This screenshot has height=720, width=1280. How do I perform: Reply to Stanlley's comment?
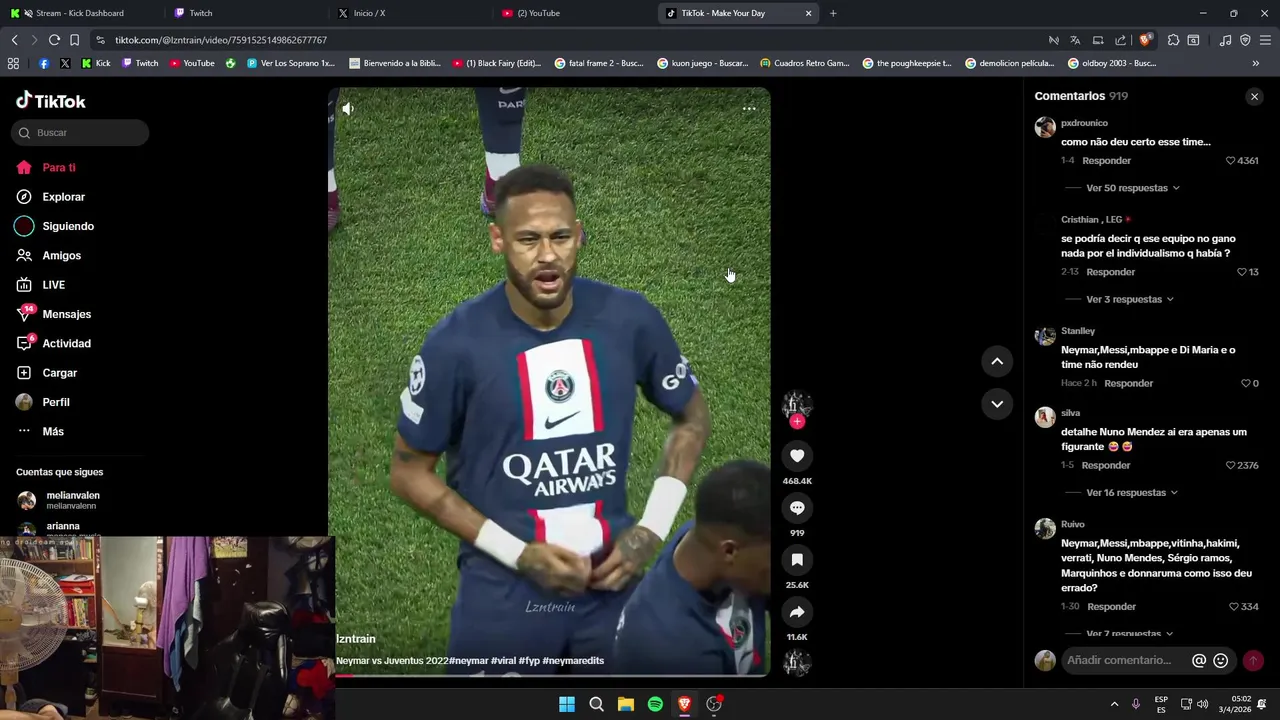[1128, 384]
